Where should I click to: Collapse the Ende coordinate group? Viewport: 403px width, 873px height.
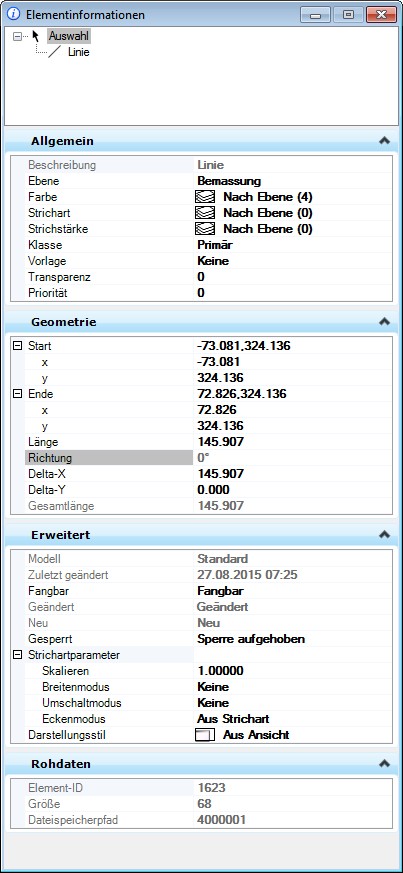tap(17, 394)
